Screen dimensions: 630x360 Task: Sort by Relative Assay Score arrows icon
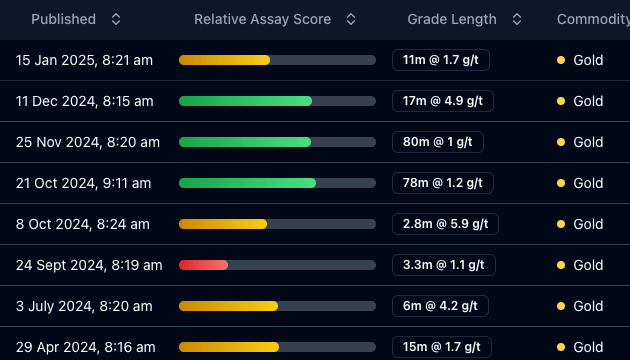click(351, 19)
